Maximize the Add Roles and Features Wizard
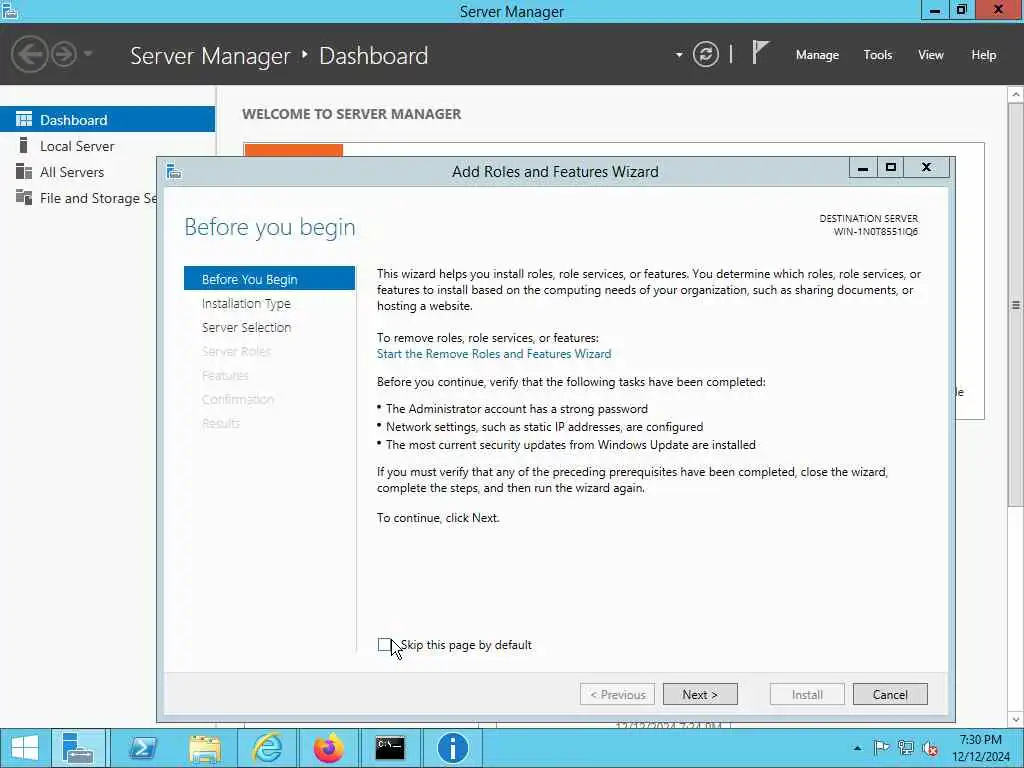 click(x=890, y=168)
